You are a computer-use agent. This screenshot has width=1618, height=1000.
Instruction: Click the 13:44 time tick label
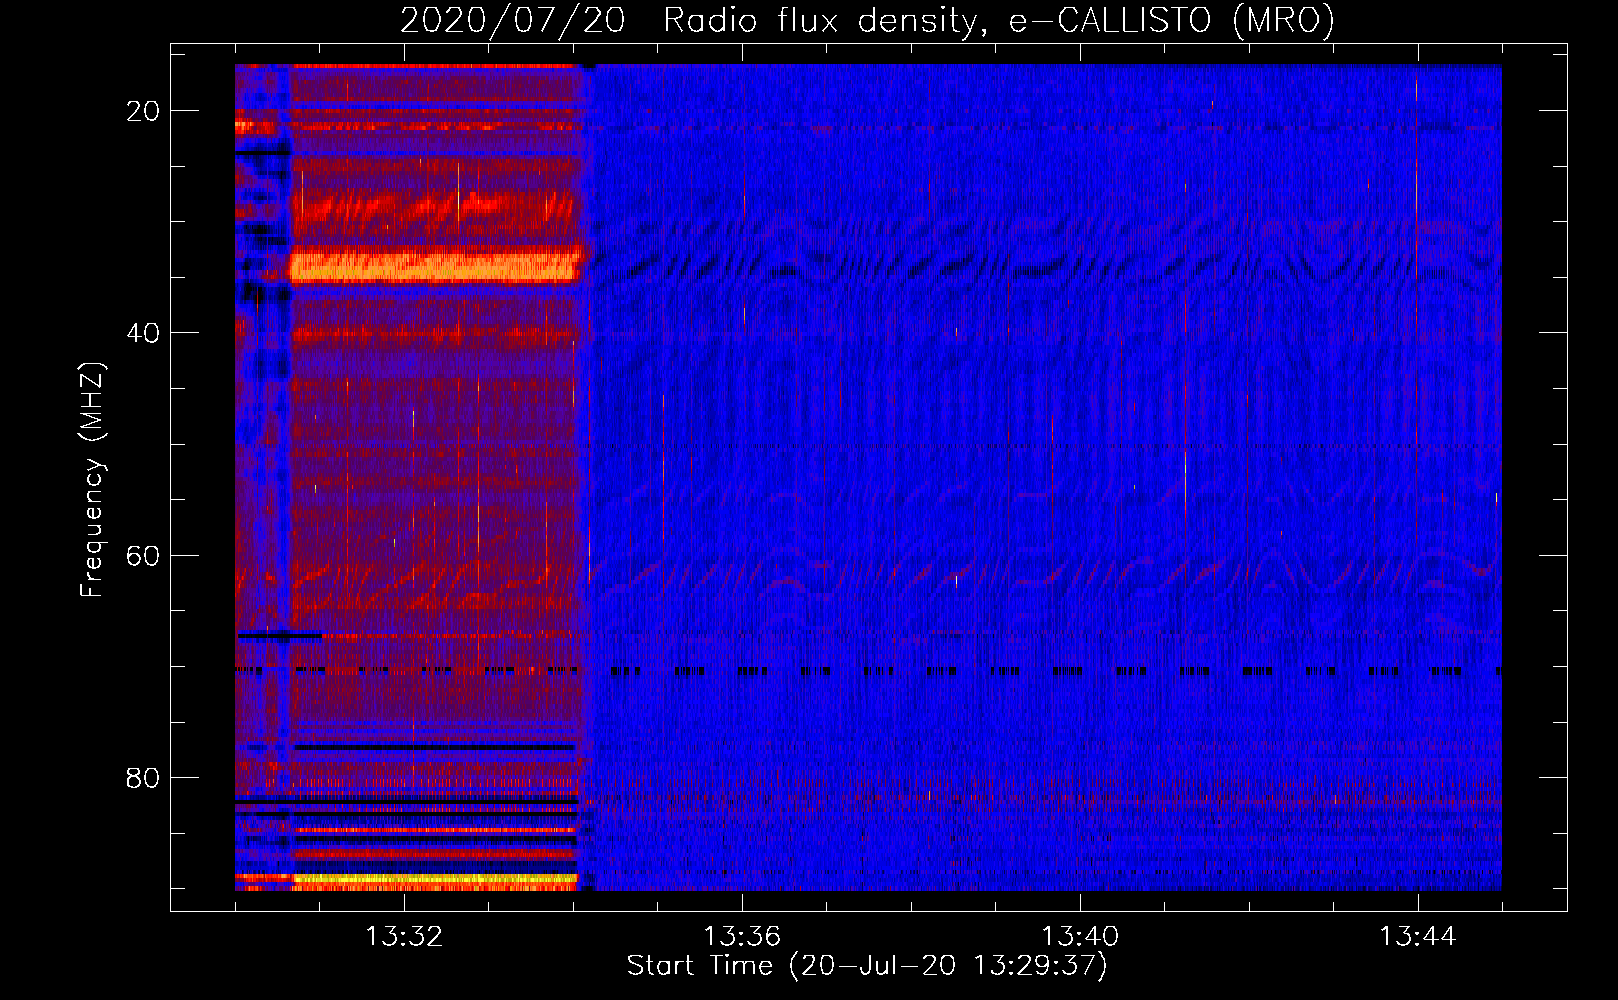pos(1418,937)
